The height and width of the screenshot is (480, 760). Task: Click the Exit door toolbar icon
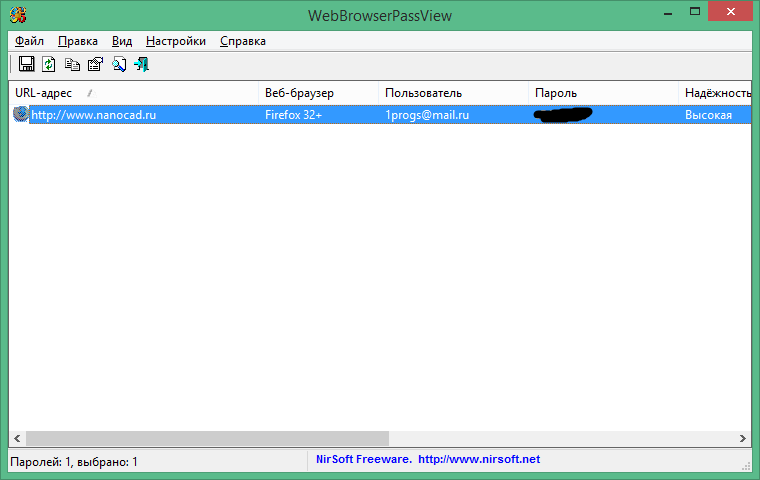click(142, 64)
